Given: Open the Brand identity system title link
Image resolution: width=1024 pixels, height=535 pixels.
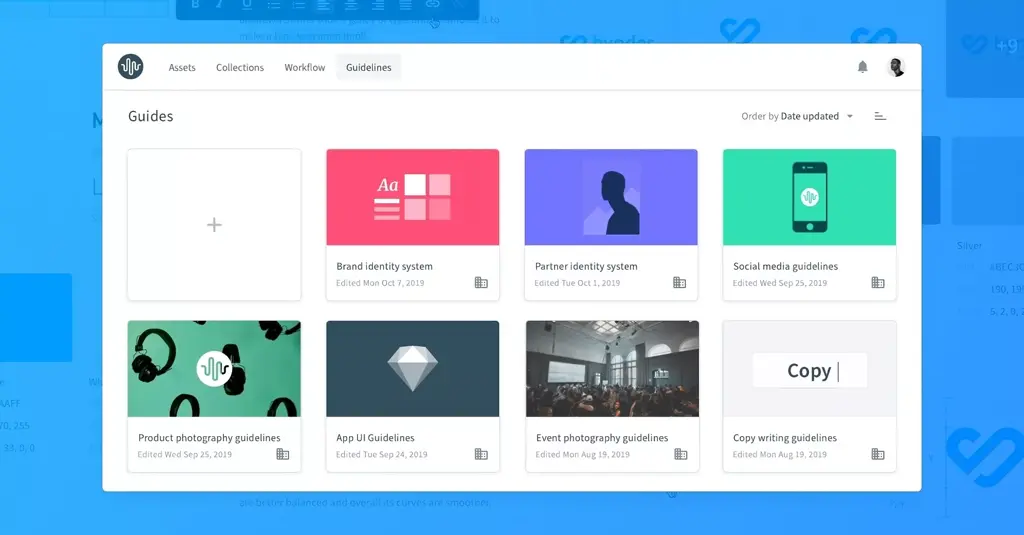Looking at the screenshot, I should 384,267.
